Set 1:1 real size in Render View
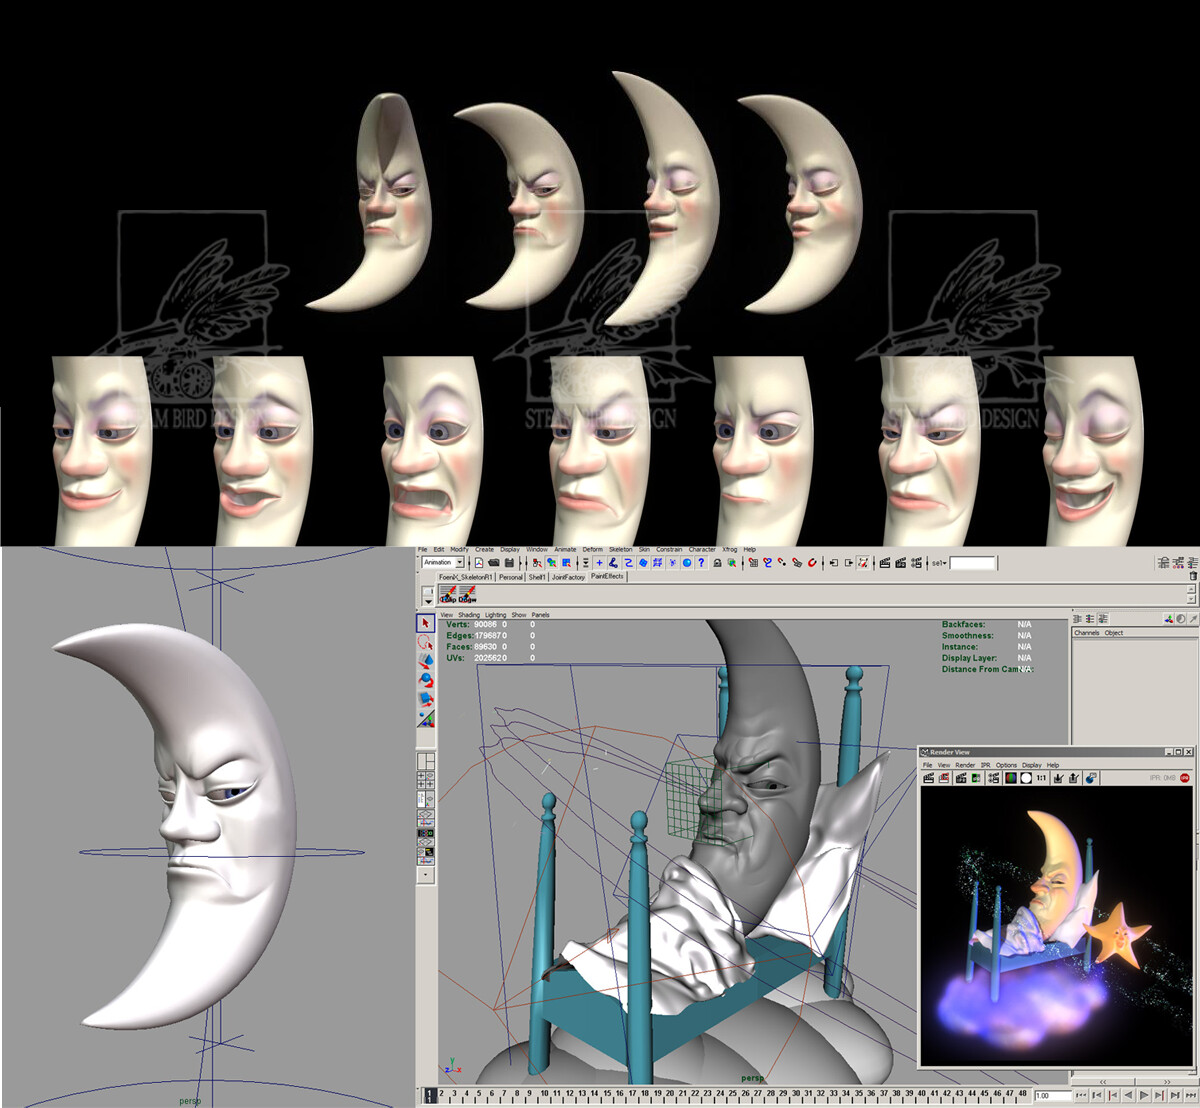The height and width of the screenshot is (1108, 1200). 1041,778
